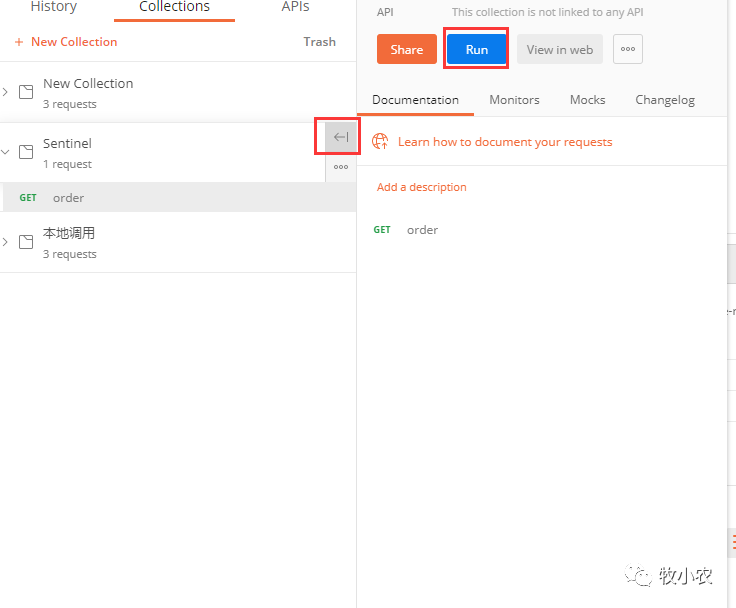736x608 pixels.
Task: Open the Monitors tab
Action: (514, 100)
